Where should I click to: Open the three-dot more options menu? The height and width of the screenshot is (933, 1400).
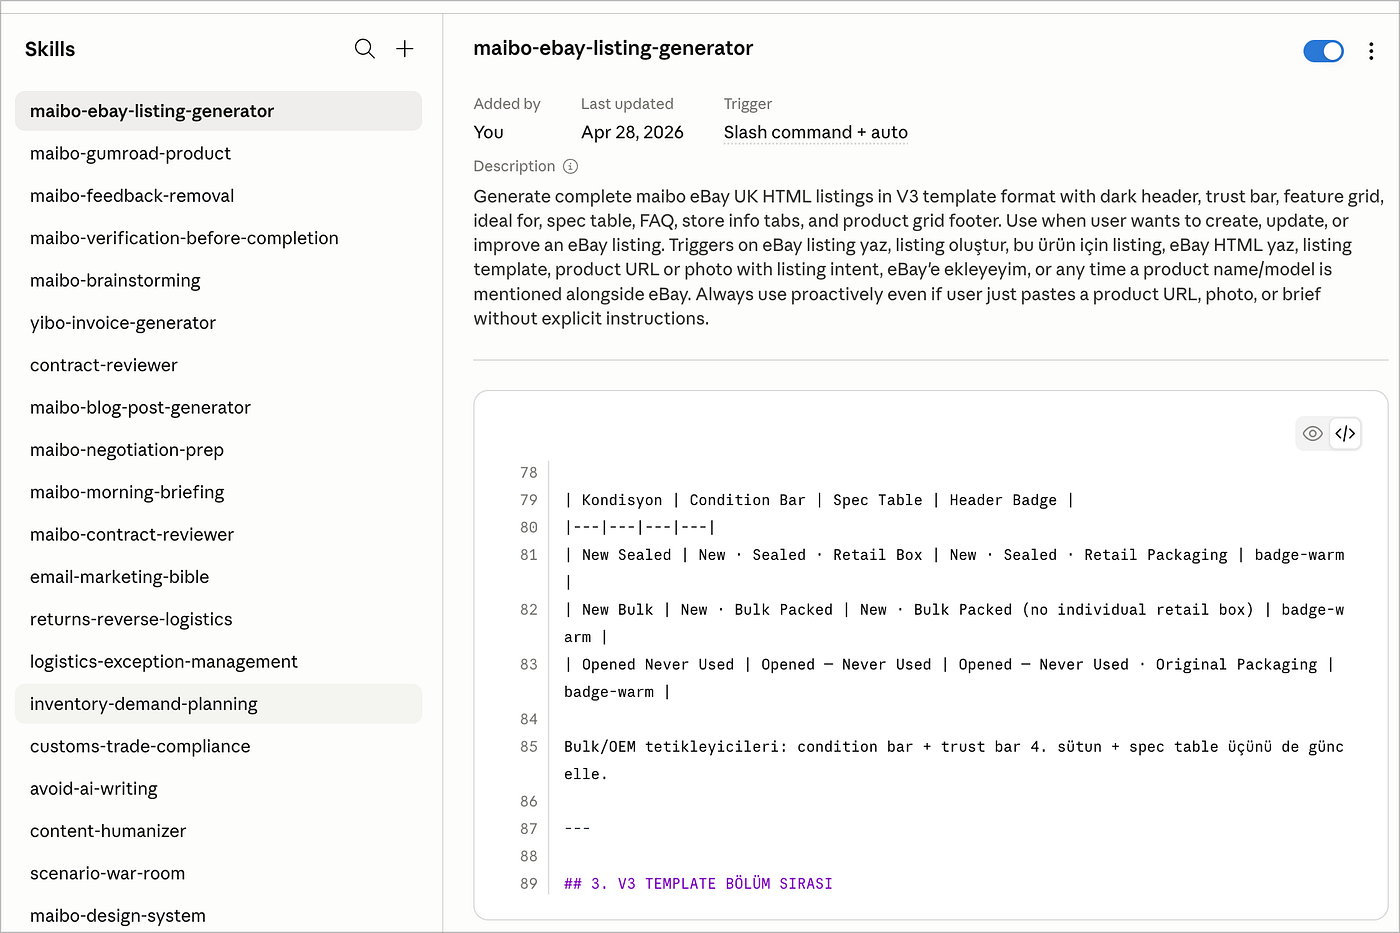click(x=1371, y=51)
